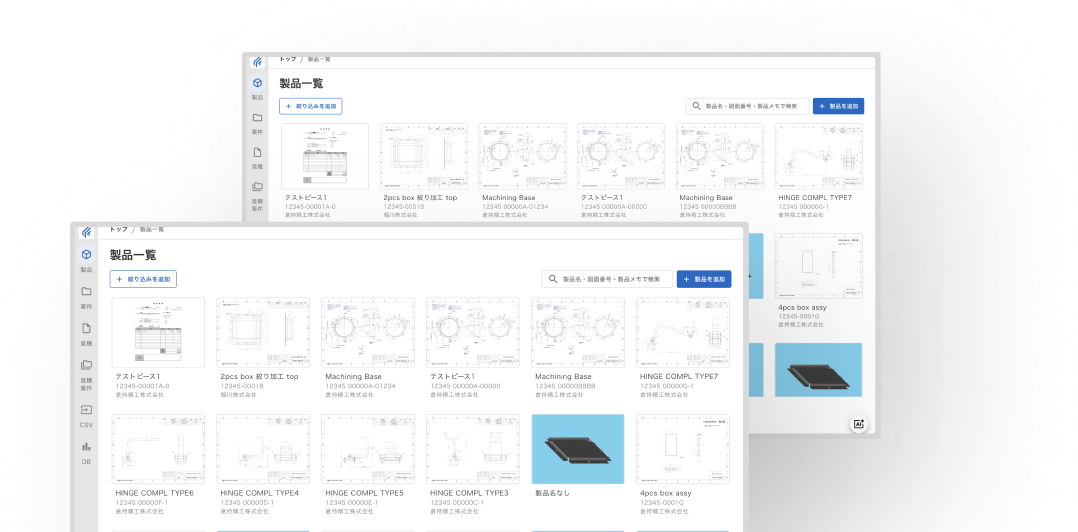1078x532 pixels.
Task: Click the 12345 00000C-1 drawing number
Action: pyautogui.click(x=457, y=503)
